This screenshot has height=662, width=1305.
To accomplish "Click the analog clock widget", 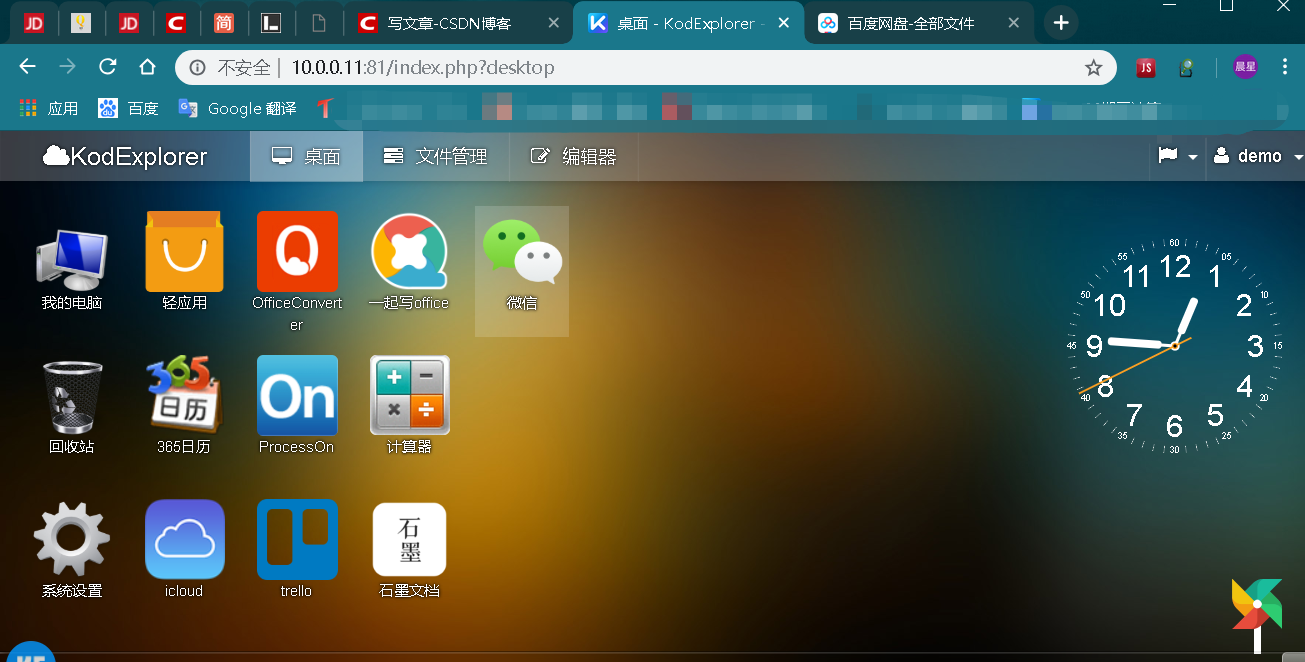I will point(1174,345).
